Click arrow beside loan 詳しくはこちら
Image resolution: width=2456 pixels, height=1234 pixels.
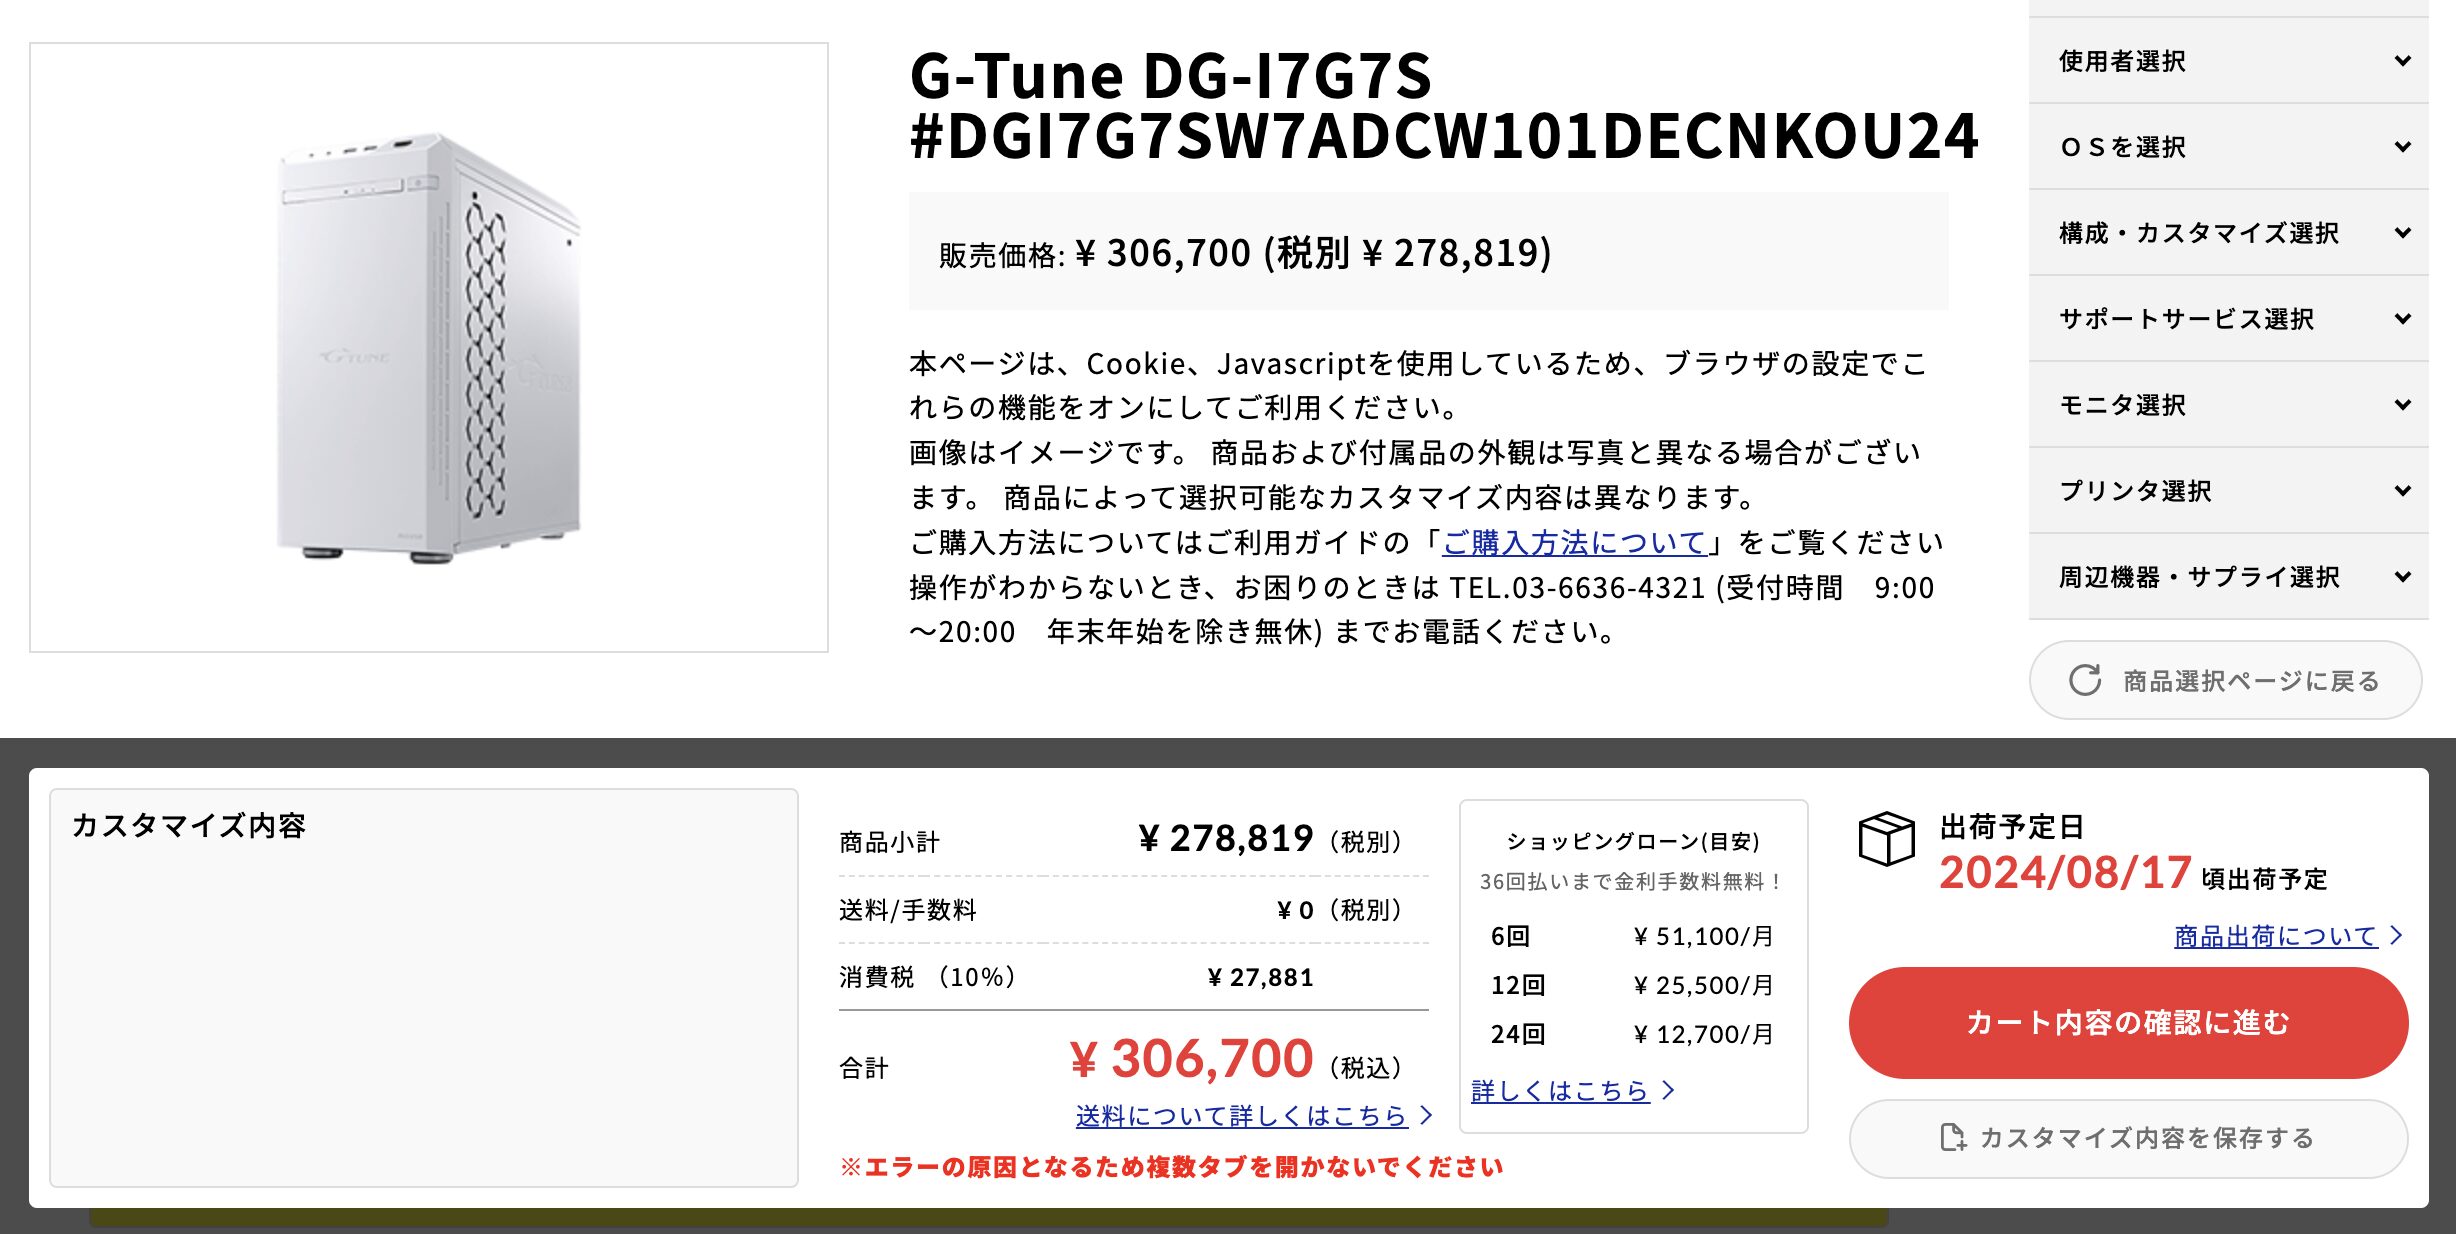[1668, 1090]
